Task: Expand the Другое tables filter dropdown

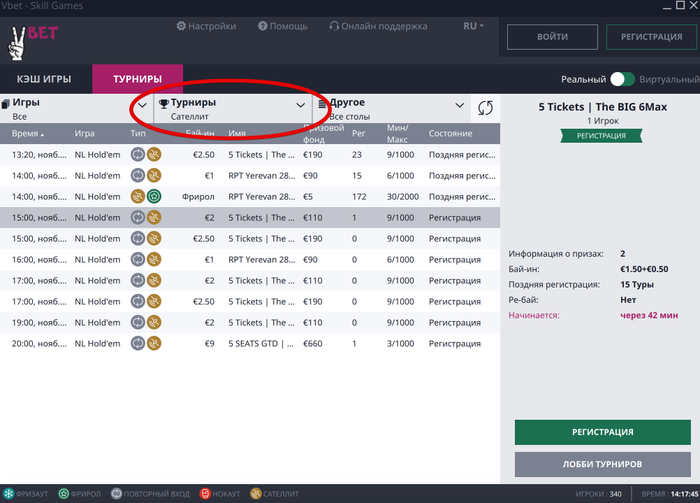Action: pyautogui.click(x=391, y=108)
